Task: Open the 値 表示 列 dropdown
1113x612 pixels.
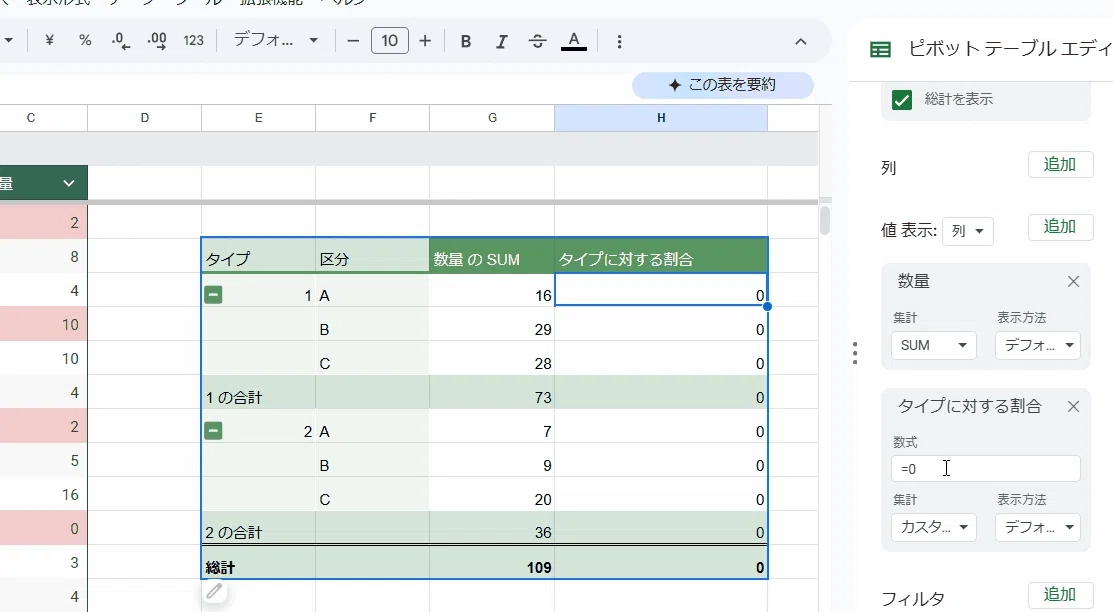Action: (x=967, y=231)
